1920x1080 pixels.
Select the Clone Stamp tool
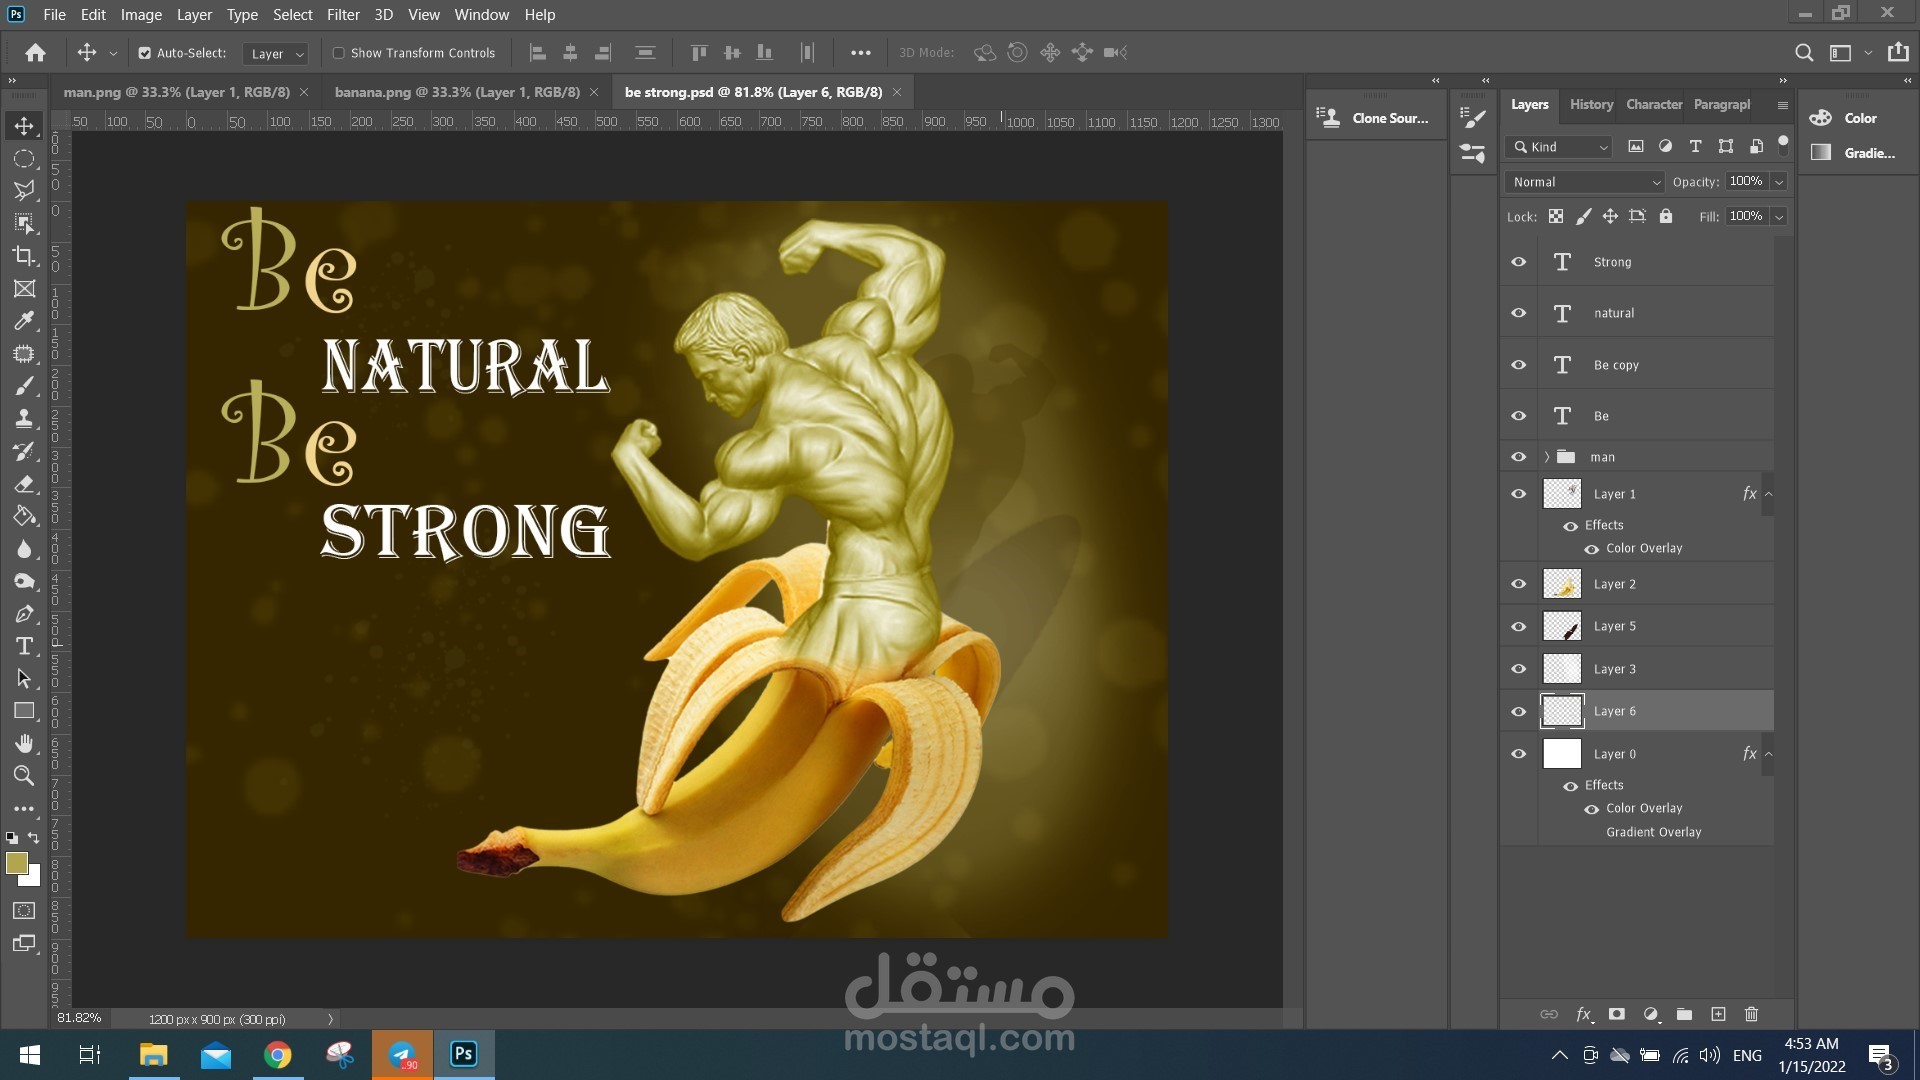point(24,419)
